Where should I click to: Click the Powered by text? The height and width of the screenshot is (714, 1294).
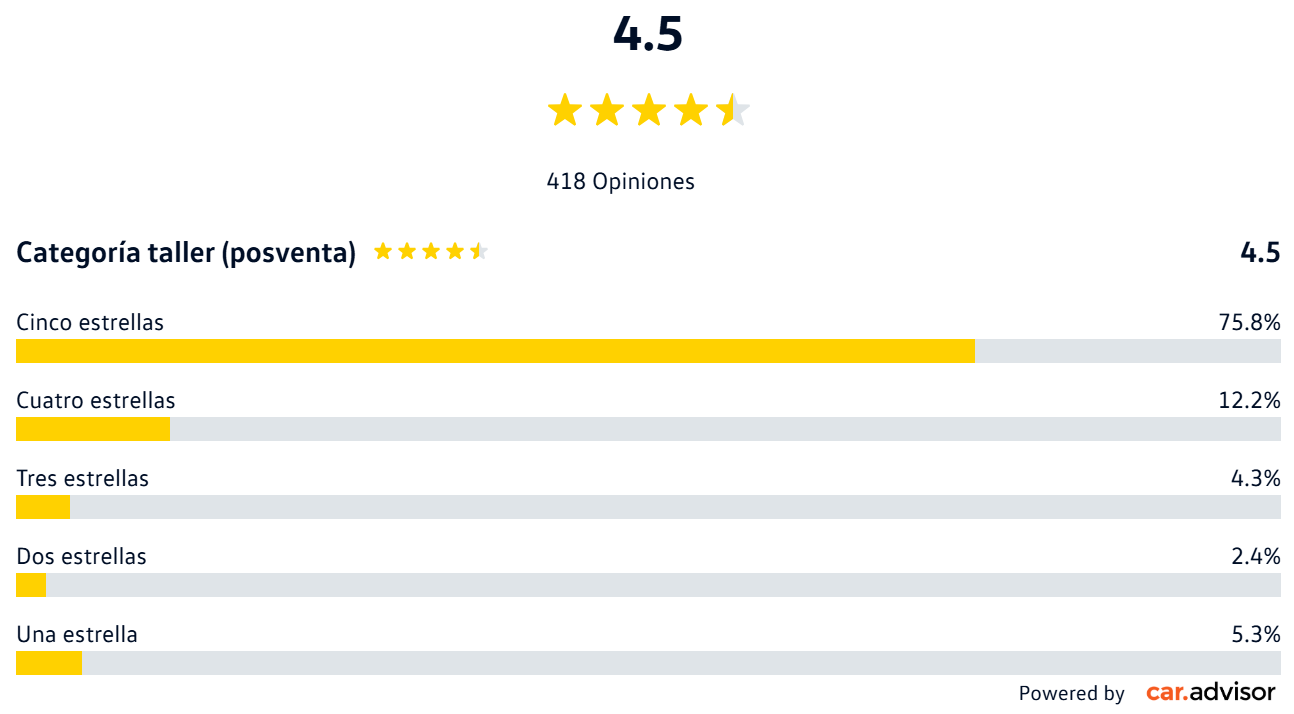[x=1071, y=693]
